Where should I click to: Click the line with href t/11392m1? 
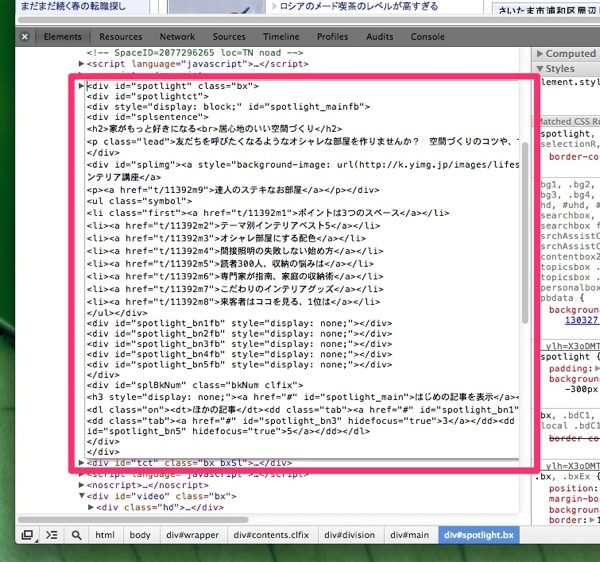coord(268,213)
